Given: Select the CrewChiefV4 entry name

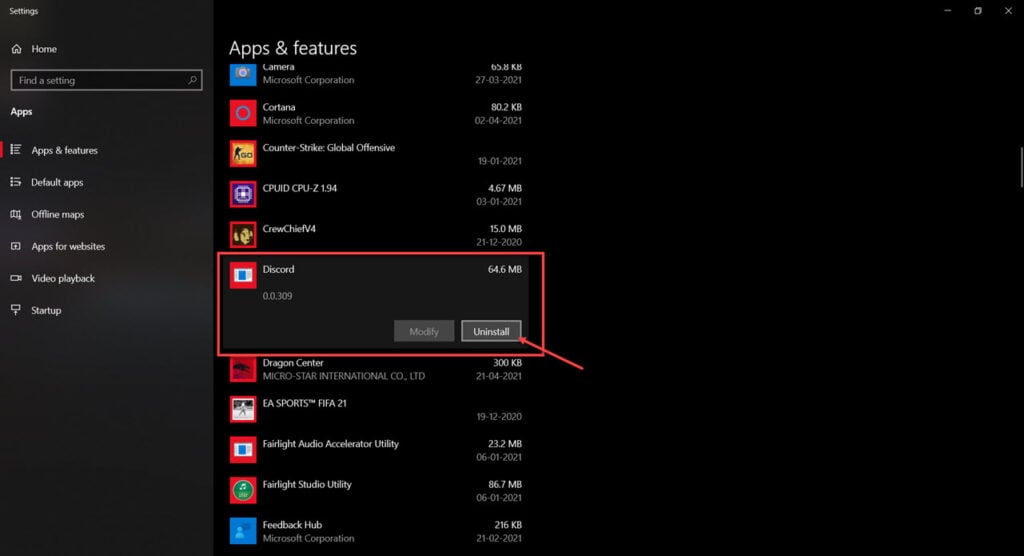Looking at the screenshot, I should coord(289,228).
